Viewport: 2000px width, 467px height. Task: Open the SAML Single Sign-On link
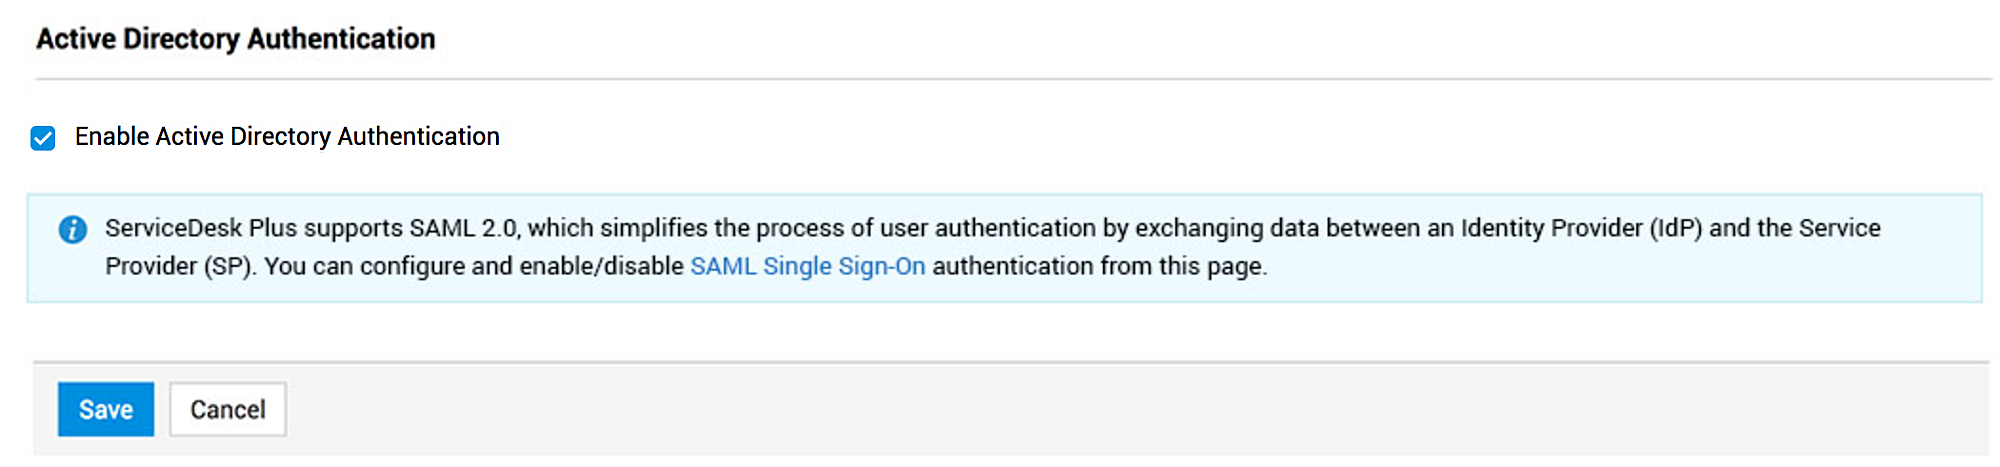coord(807,267)
